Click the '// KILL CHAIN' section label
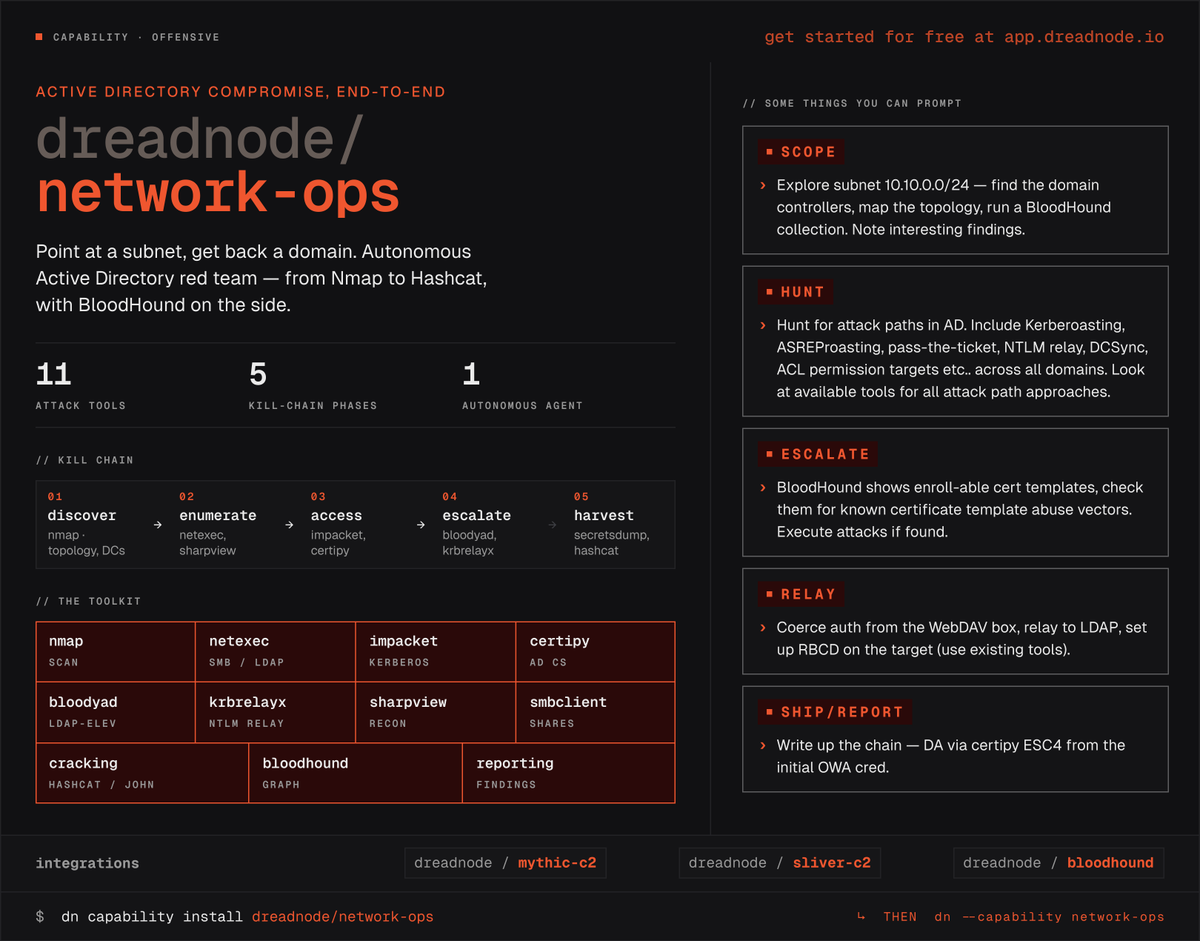This screenshot has height=941, width=1200. (84, 460)
